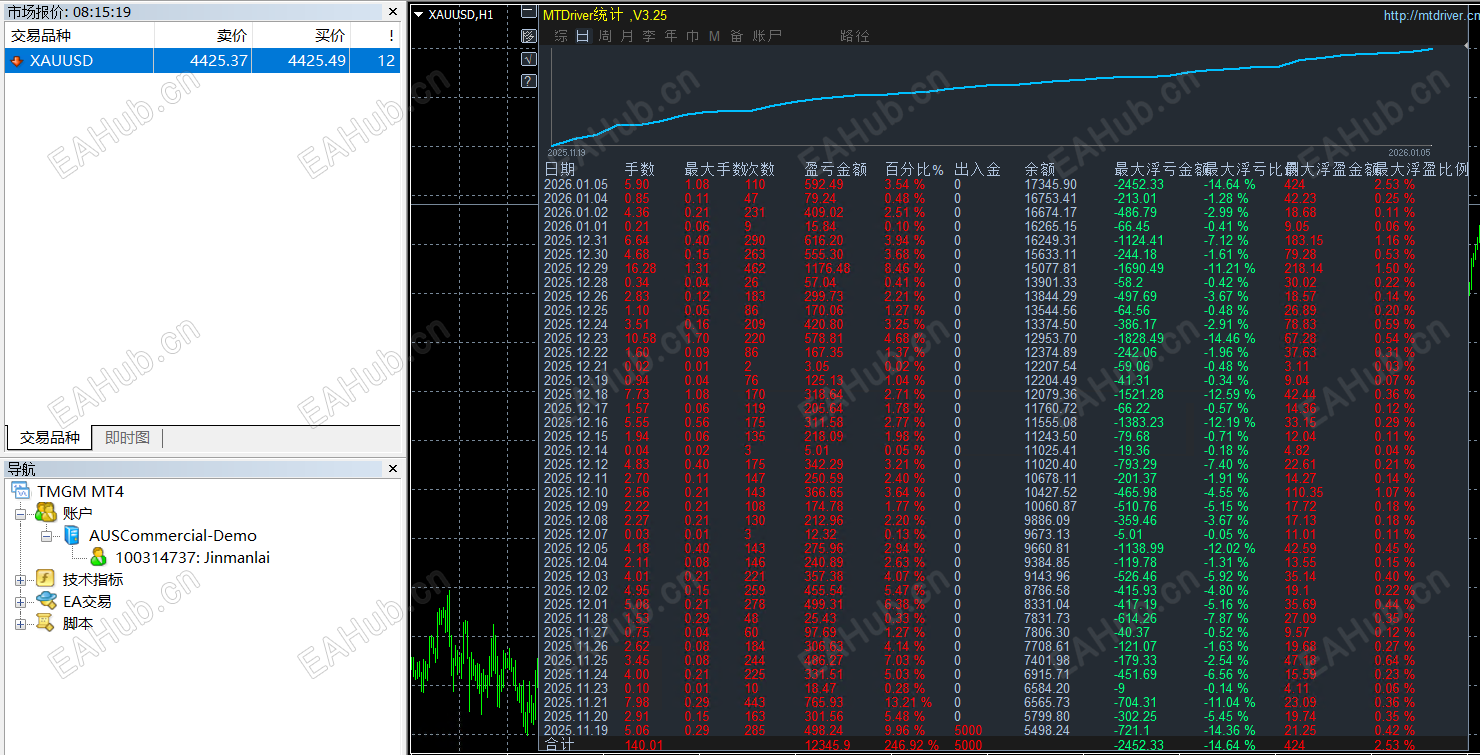Click the 合计 totals row label

tap(559, 745)
